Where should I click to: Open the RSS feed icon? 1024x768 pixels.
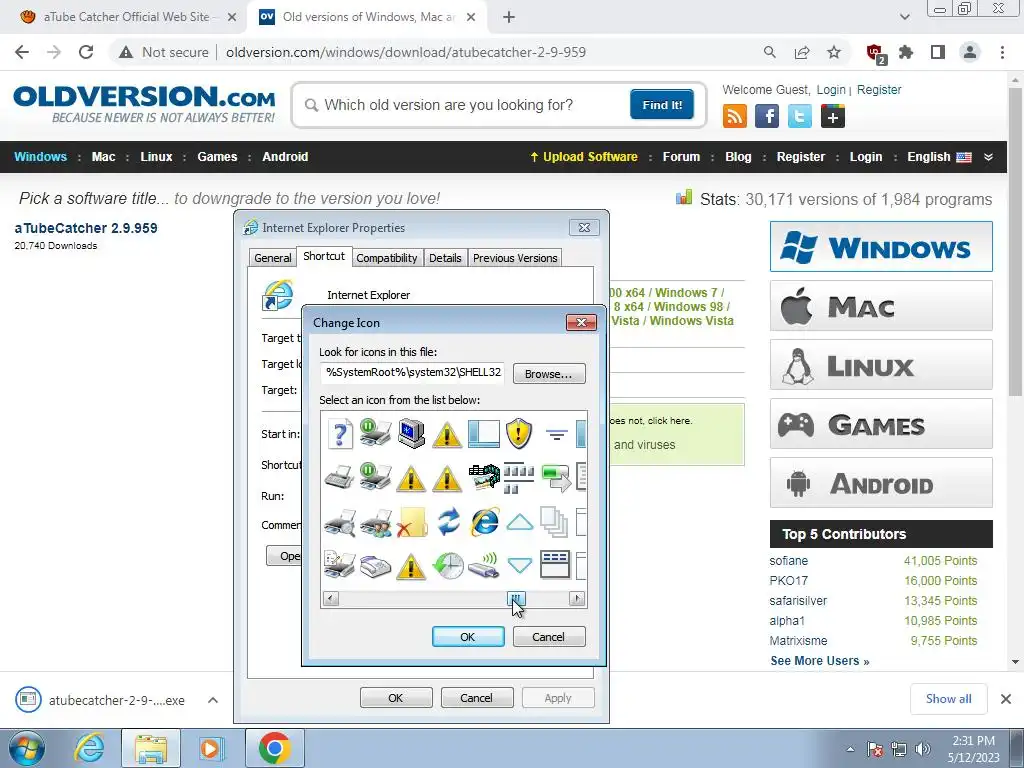[x=735, y=116]
